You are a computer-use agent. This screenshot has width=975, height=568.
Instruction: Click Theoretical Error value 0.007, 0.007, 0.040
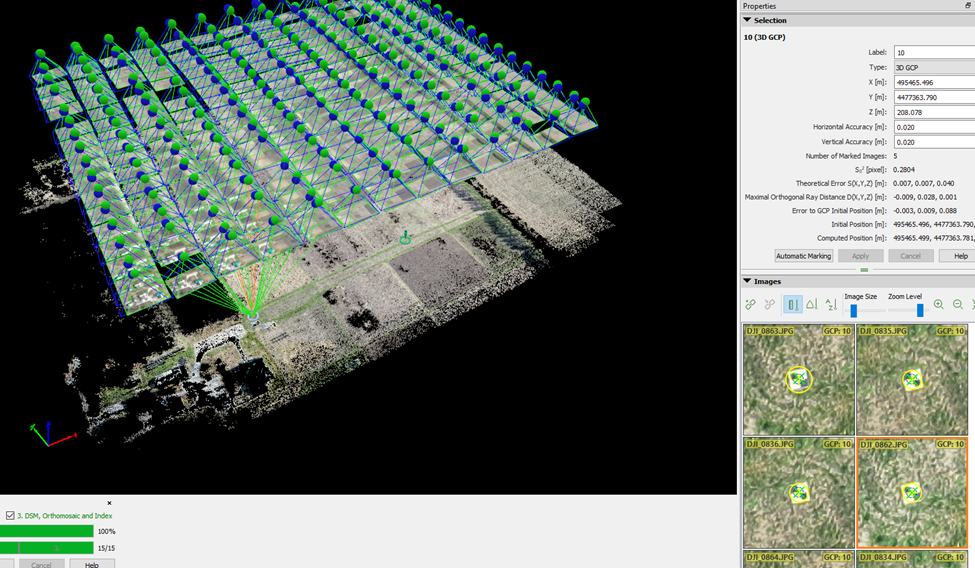tap(923, 184)
